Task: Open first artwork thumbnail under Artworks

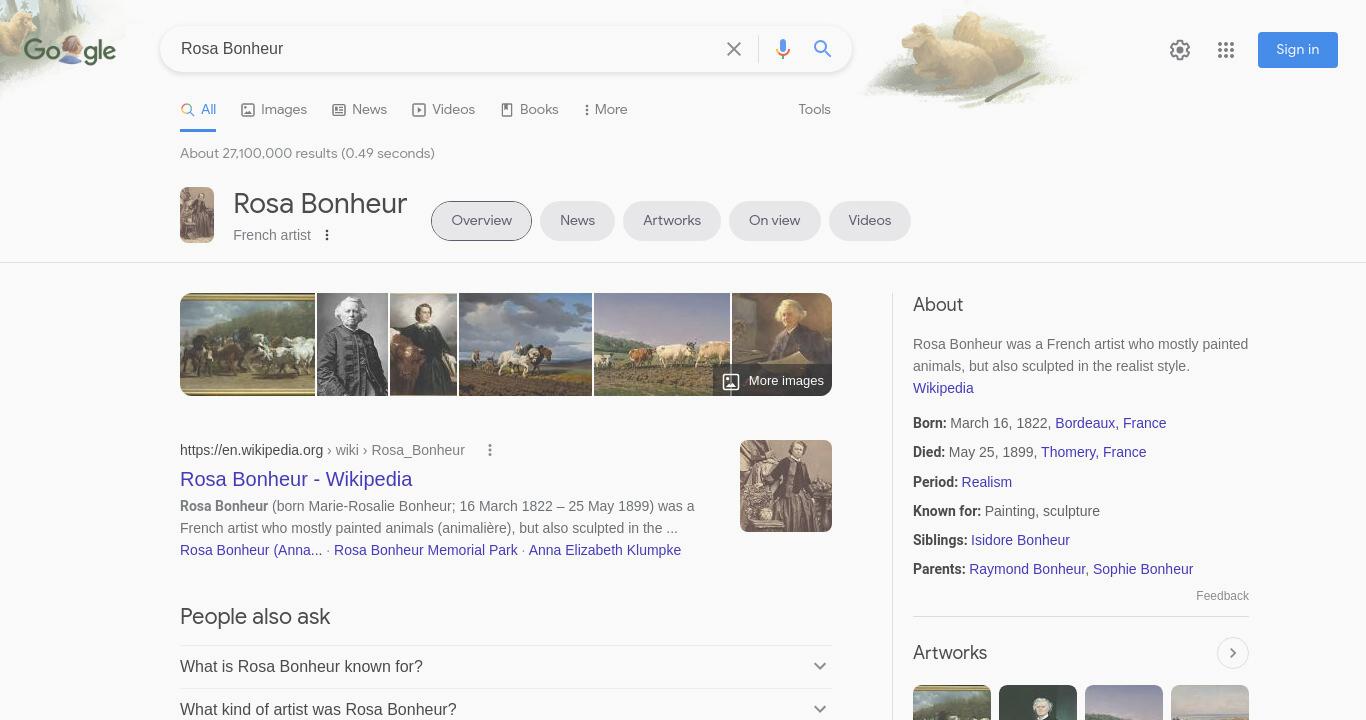Action: tap(952, 702)
